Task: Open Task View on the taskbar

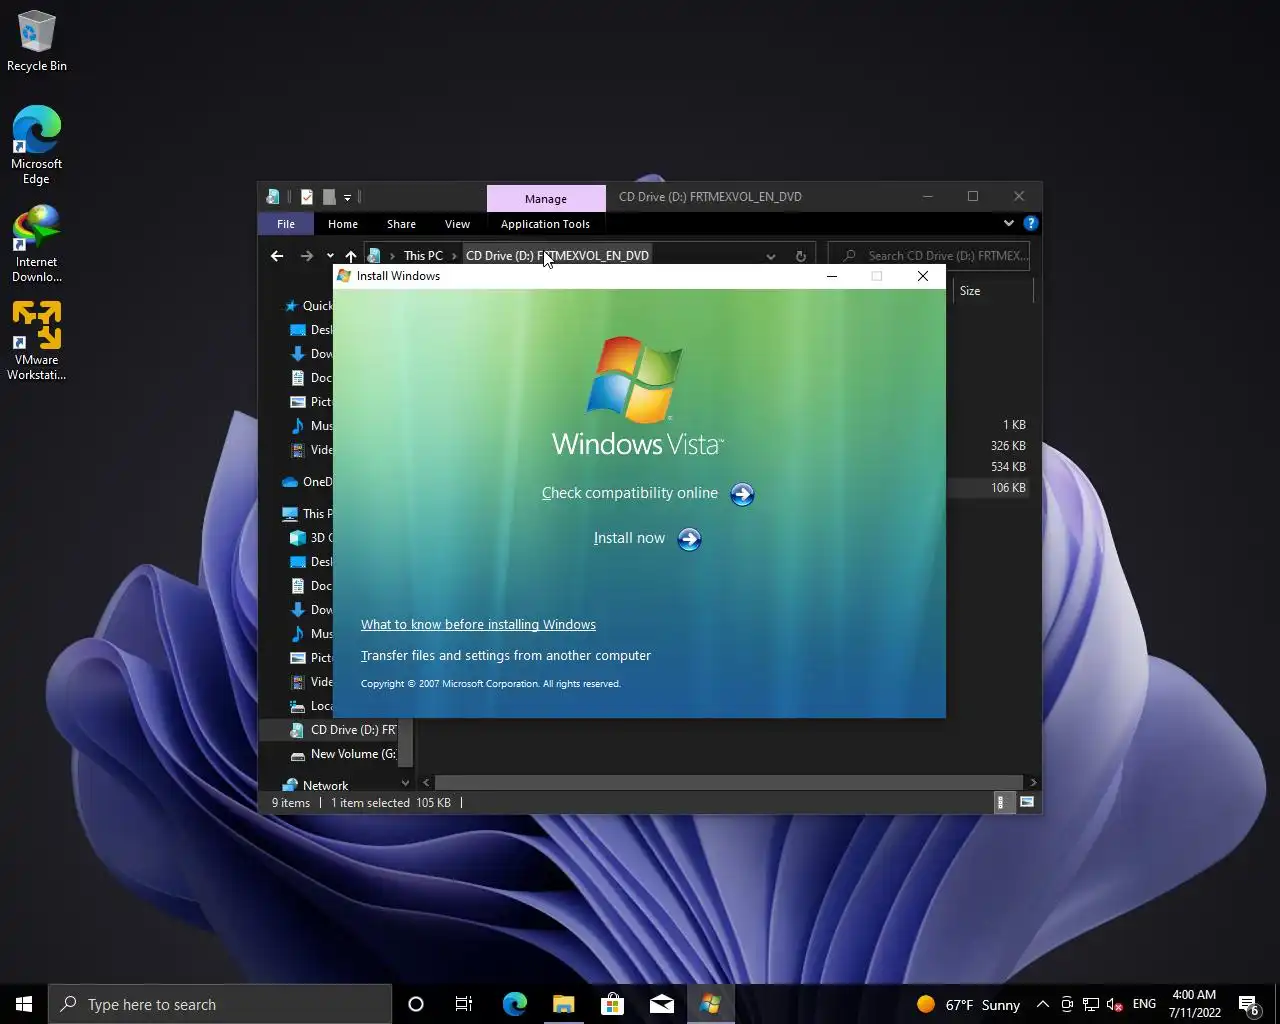Action: point(464,1004)
